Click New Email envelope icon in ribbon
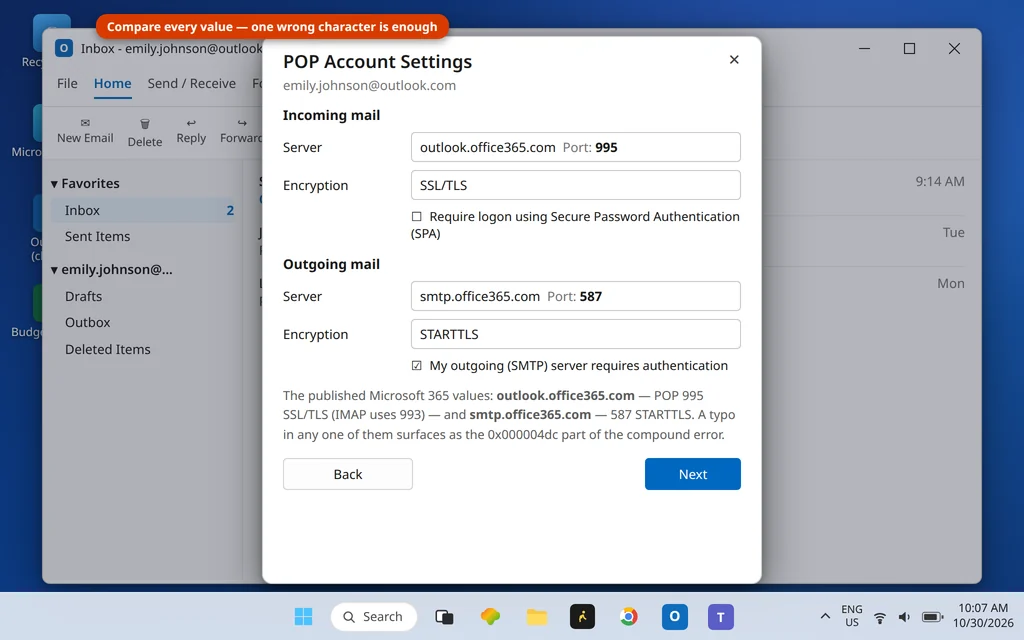The height and width of the screenshot is (640, 1024). coord(85,123)
